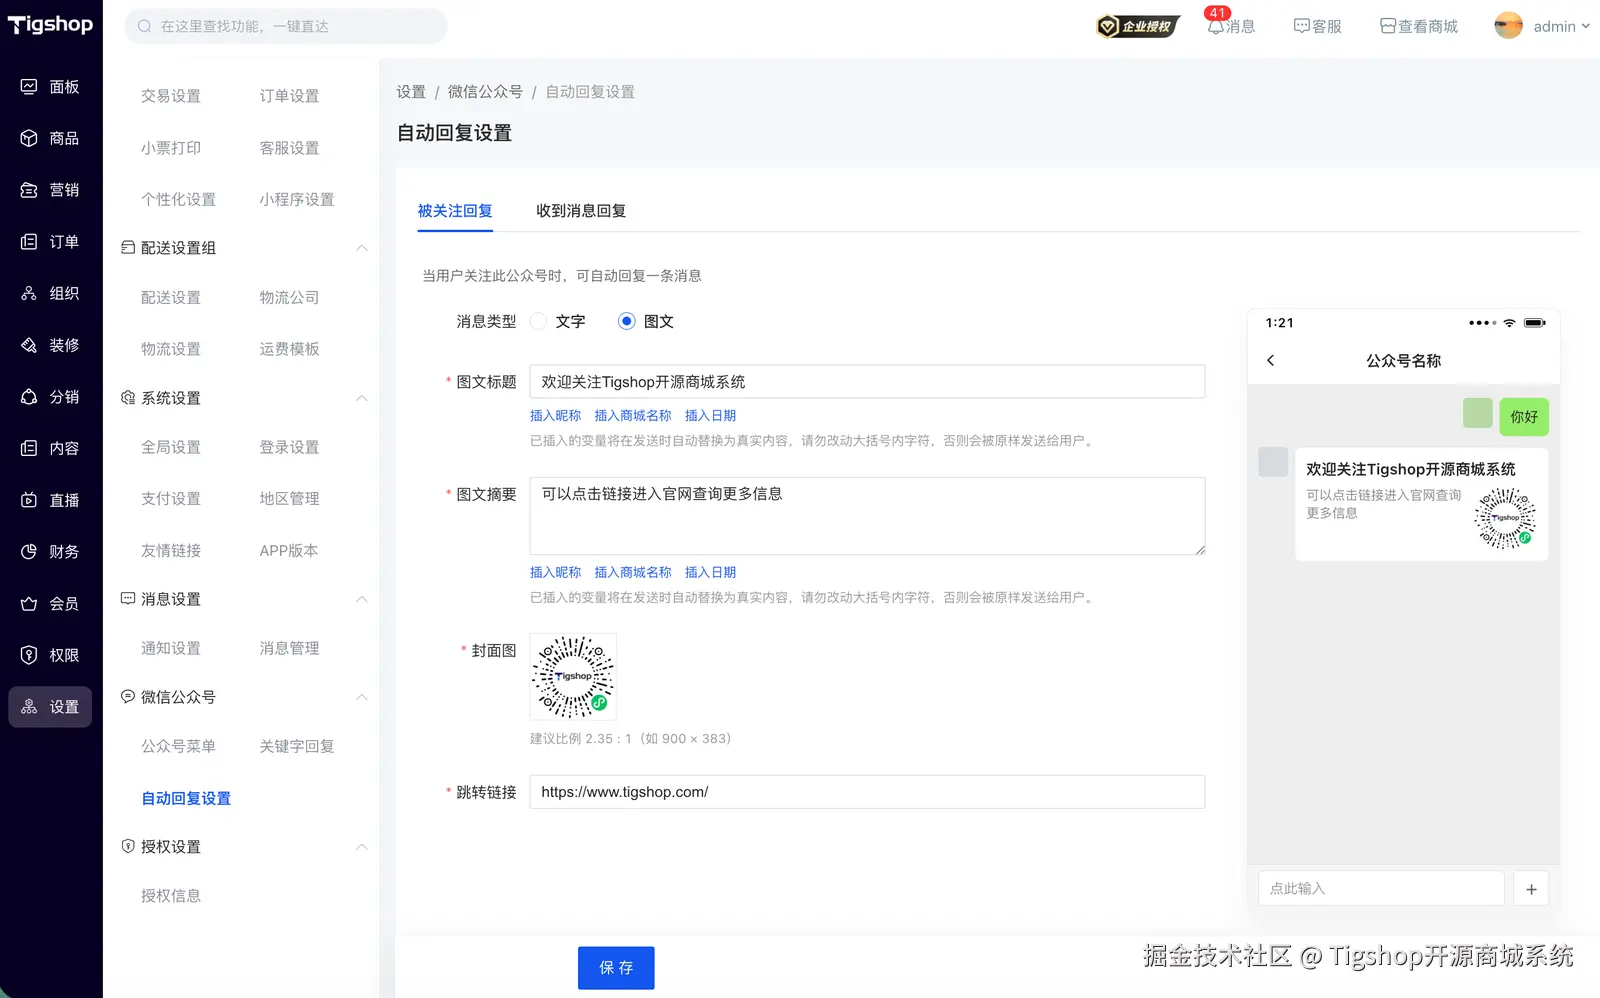This screenshot has height=998, width=1600.
Task: Open the 设置 settings sidebar icon
Action: click(x=29, y=707)
